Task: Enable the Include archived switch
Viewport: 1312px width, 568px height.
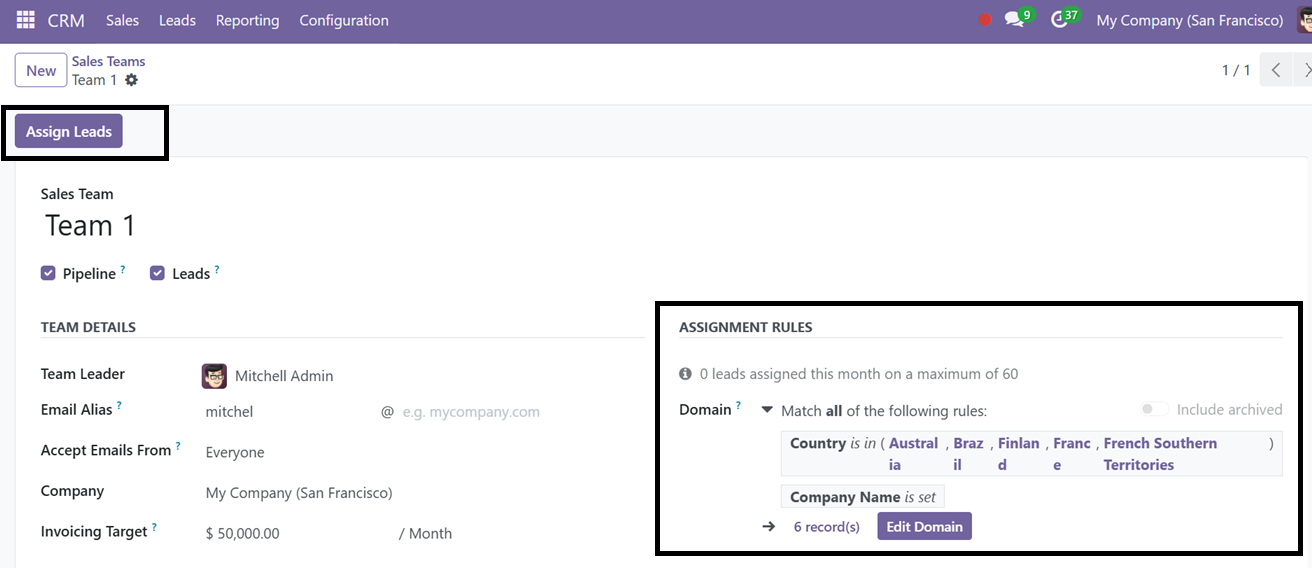Action: pyautogui.click(x=1154, y=409)
